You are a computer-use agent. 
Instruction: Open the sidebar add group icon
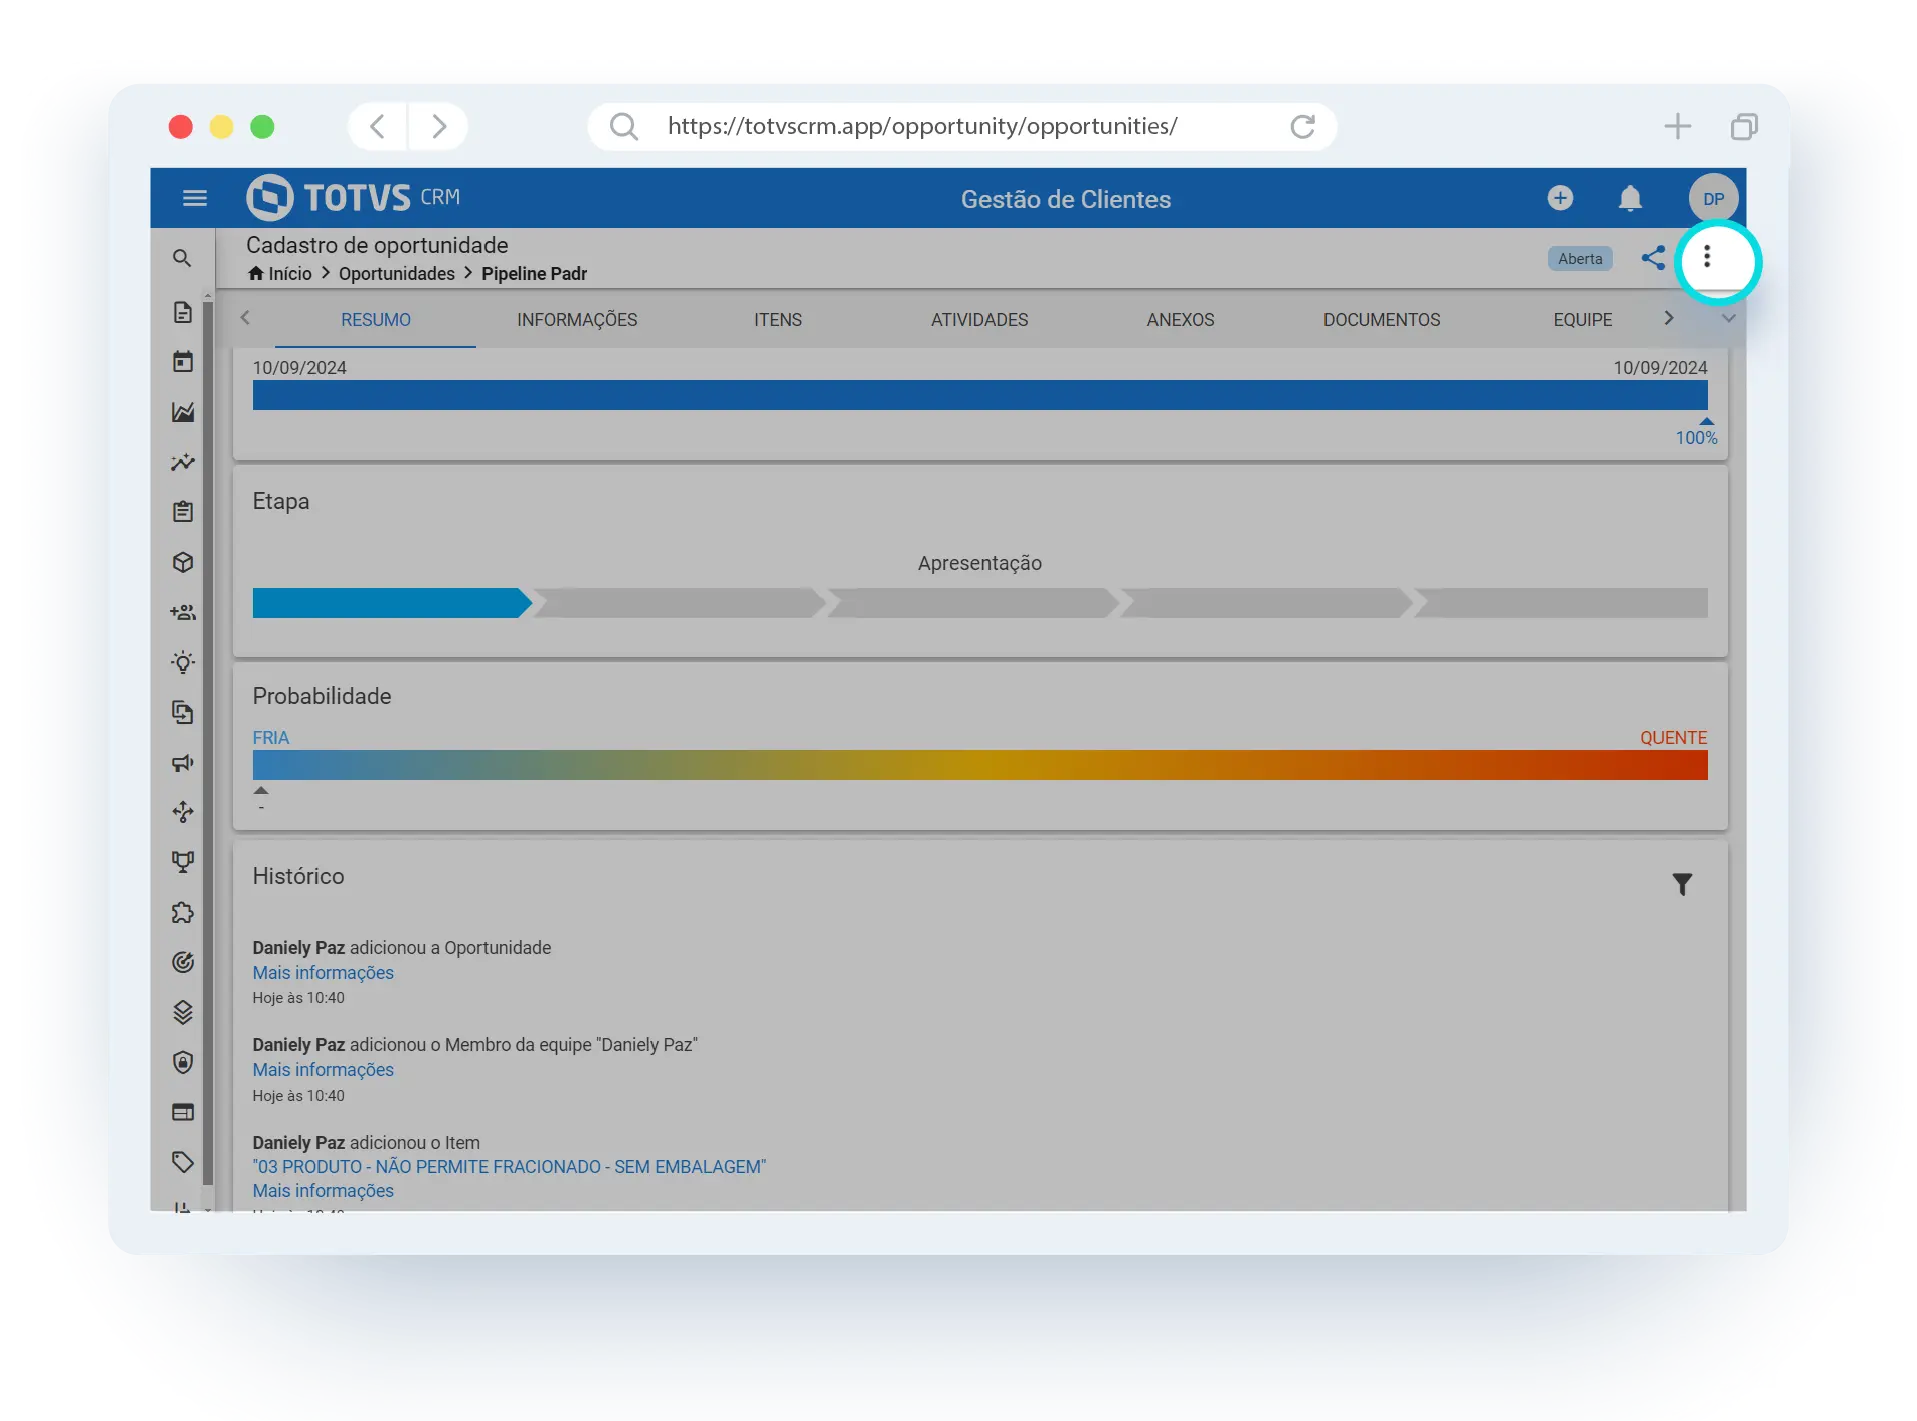[x=182, y=612]
